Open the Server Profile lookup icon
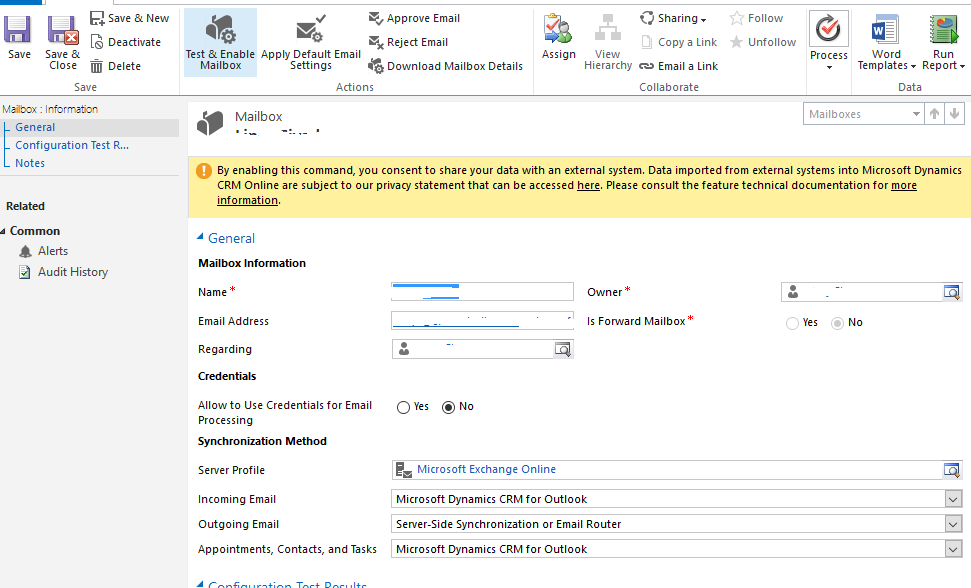This screenshot has width=971, height=588. click(x=951, y=470)
